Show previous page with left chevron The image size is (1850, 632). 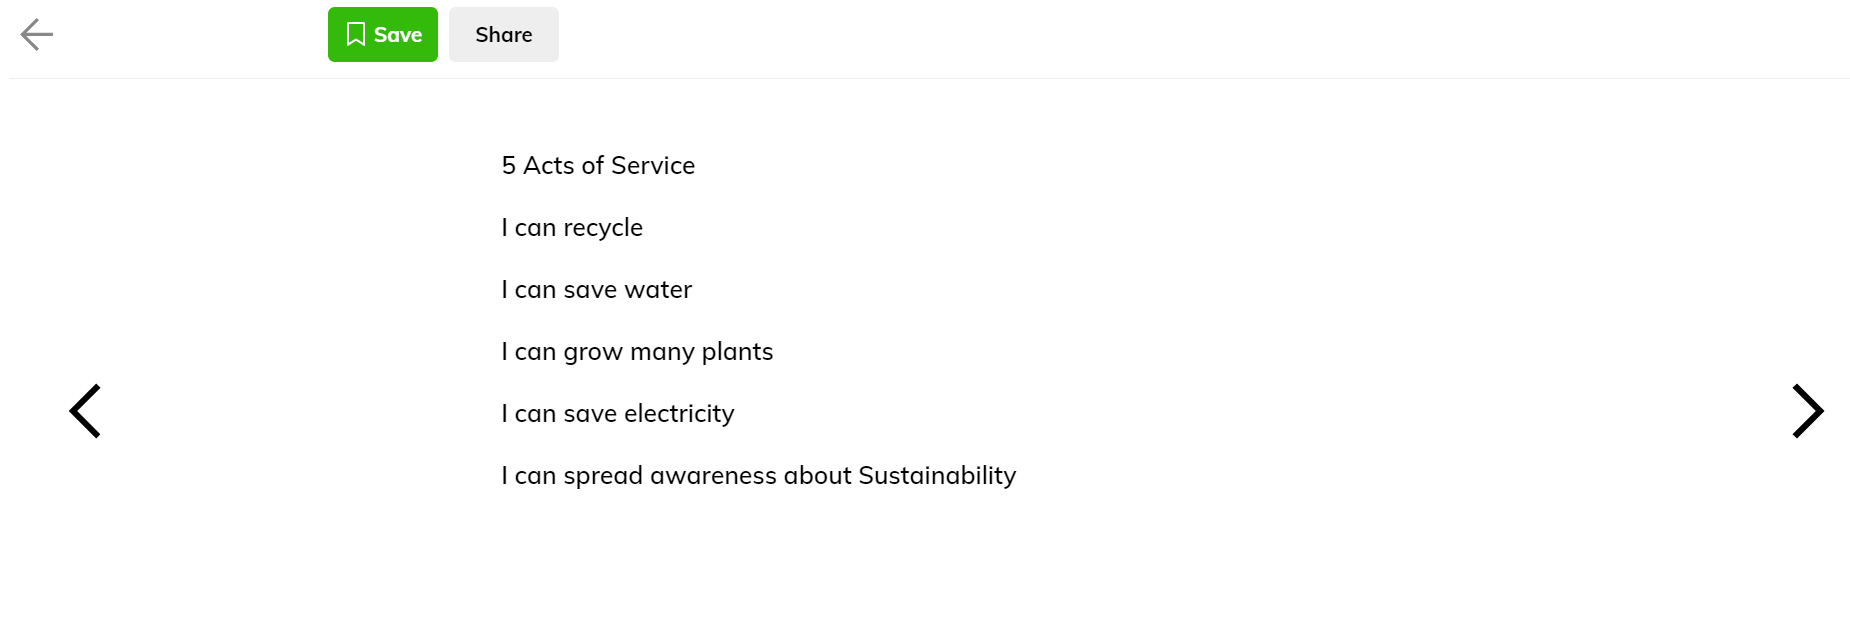pos(85,411)
